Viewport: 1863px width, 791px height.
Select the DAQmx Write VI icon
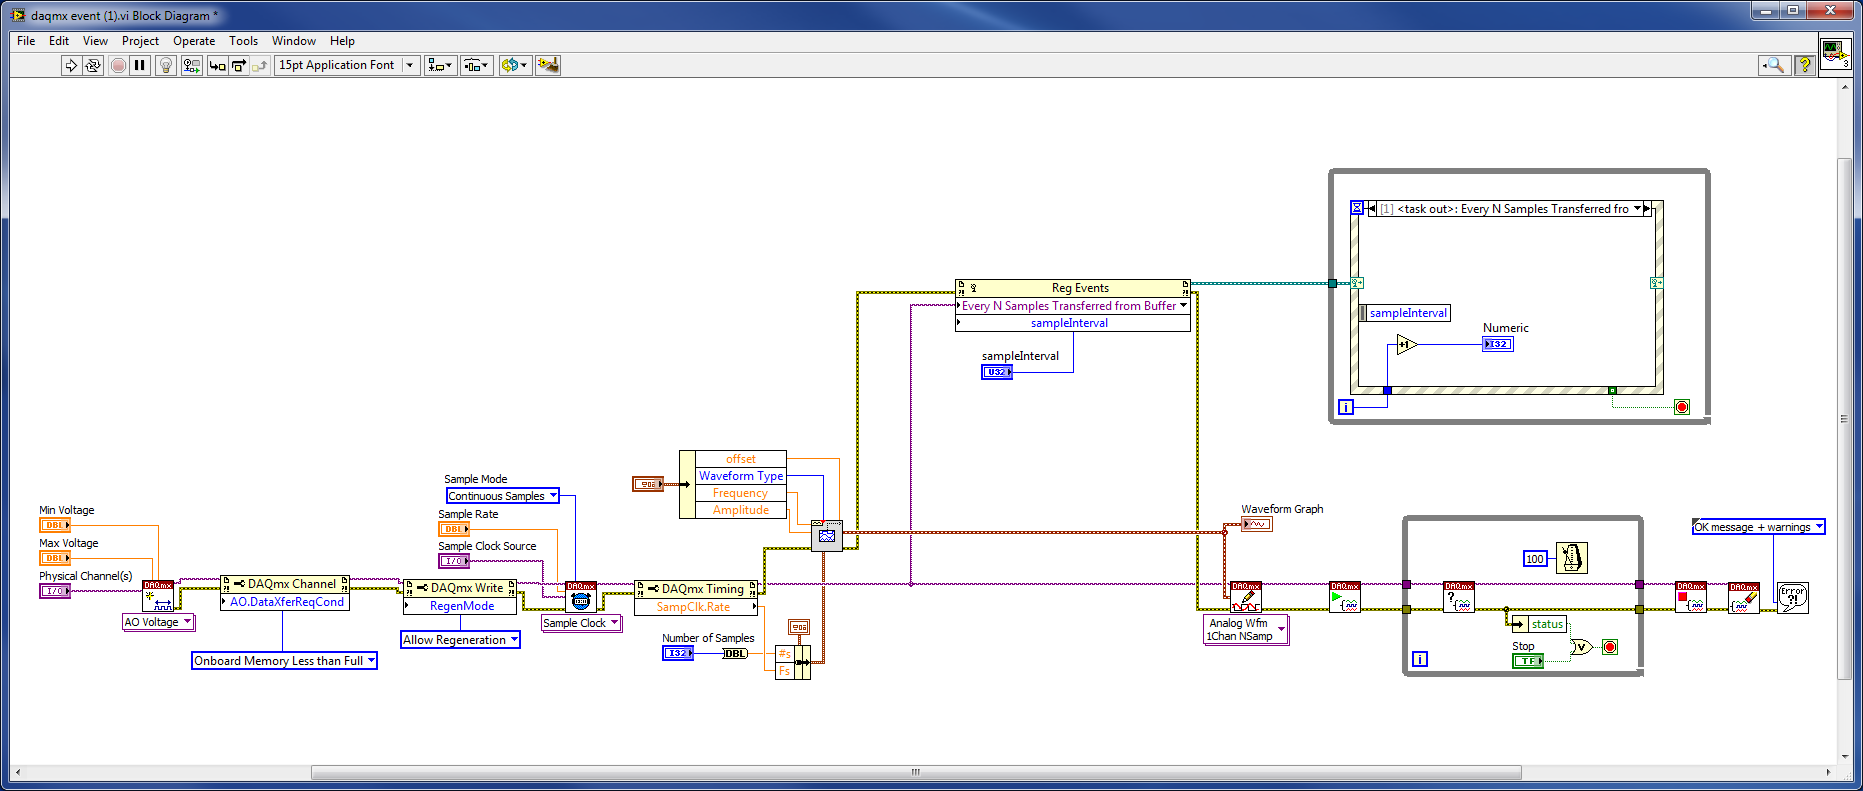pos(1246,597)
